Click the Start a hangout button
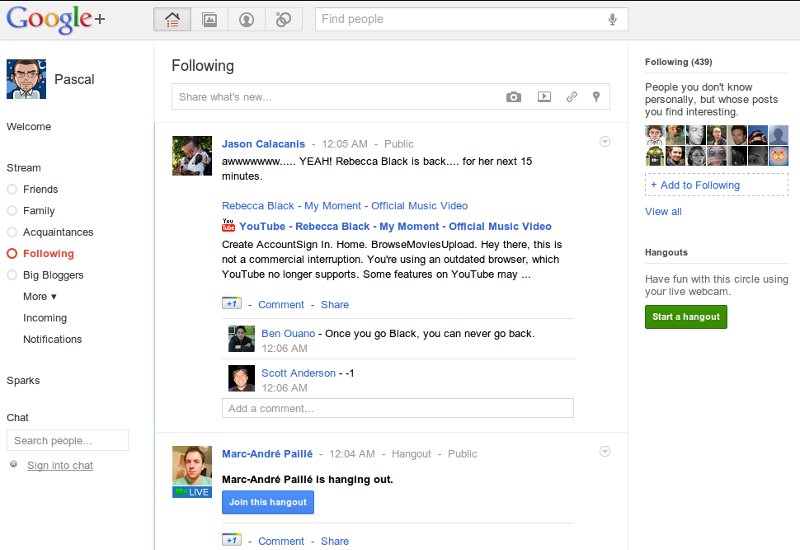The image size is (800, 550). [x=686, y=317]
